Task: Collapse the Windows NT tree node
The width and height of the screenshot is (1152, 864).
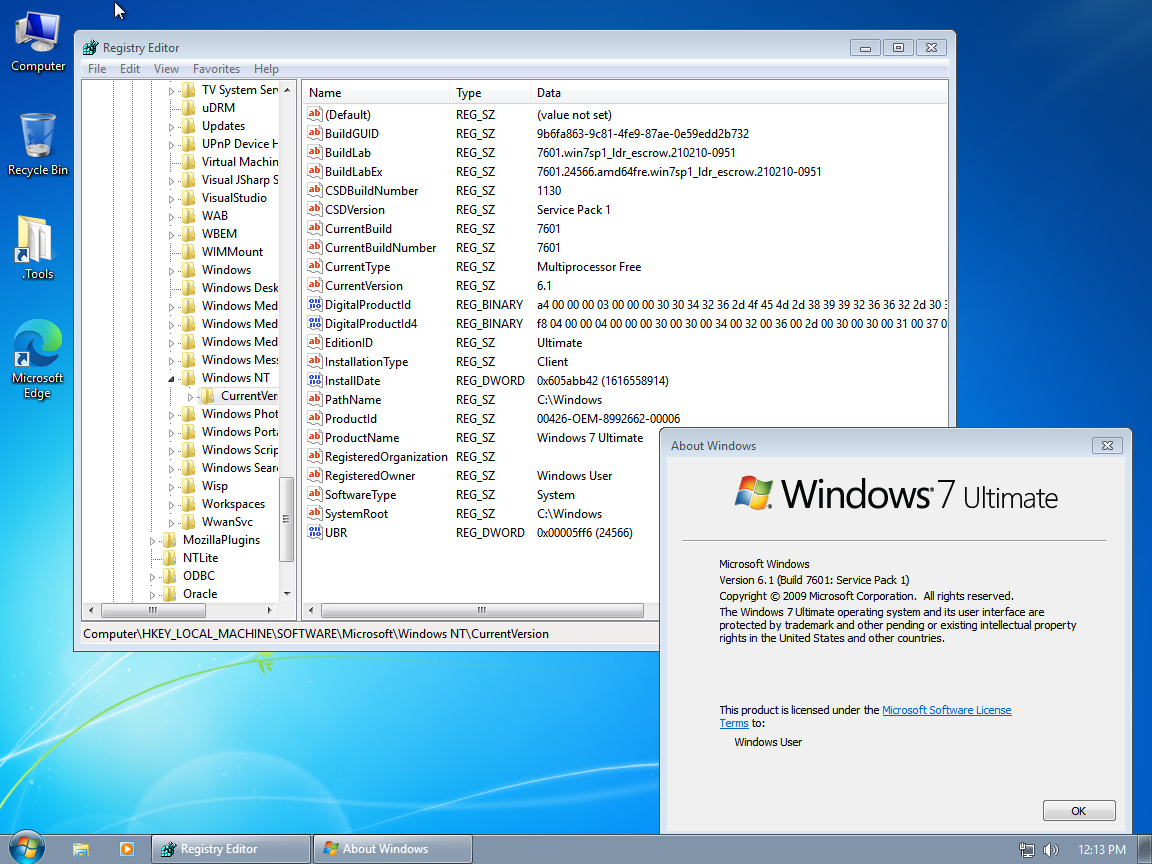Action: [171, 379]
